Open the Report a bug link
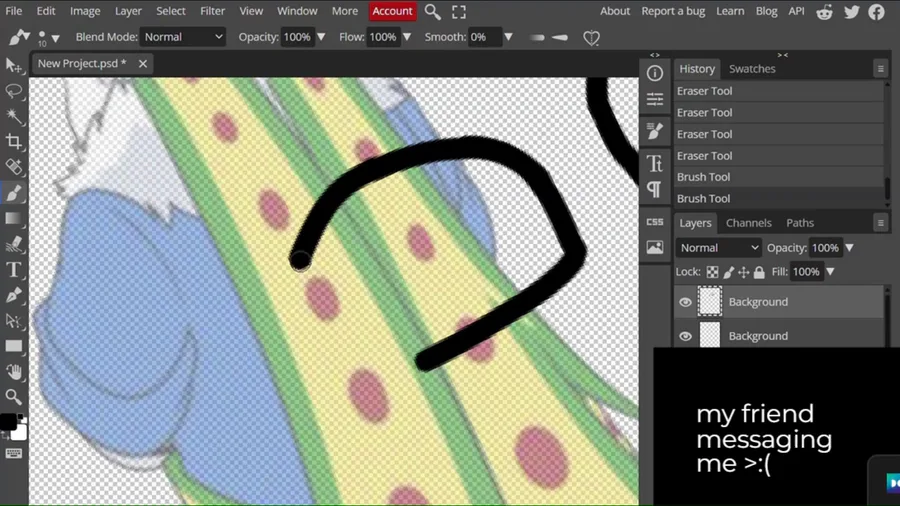This screenshot has height=506, width=900. tap(673, 11)
